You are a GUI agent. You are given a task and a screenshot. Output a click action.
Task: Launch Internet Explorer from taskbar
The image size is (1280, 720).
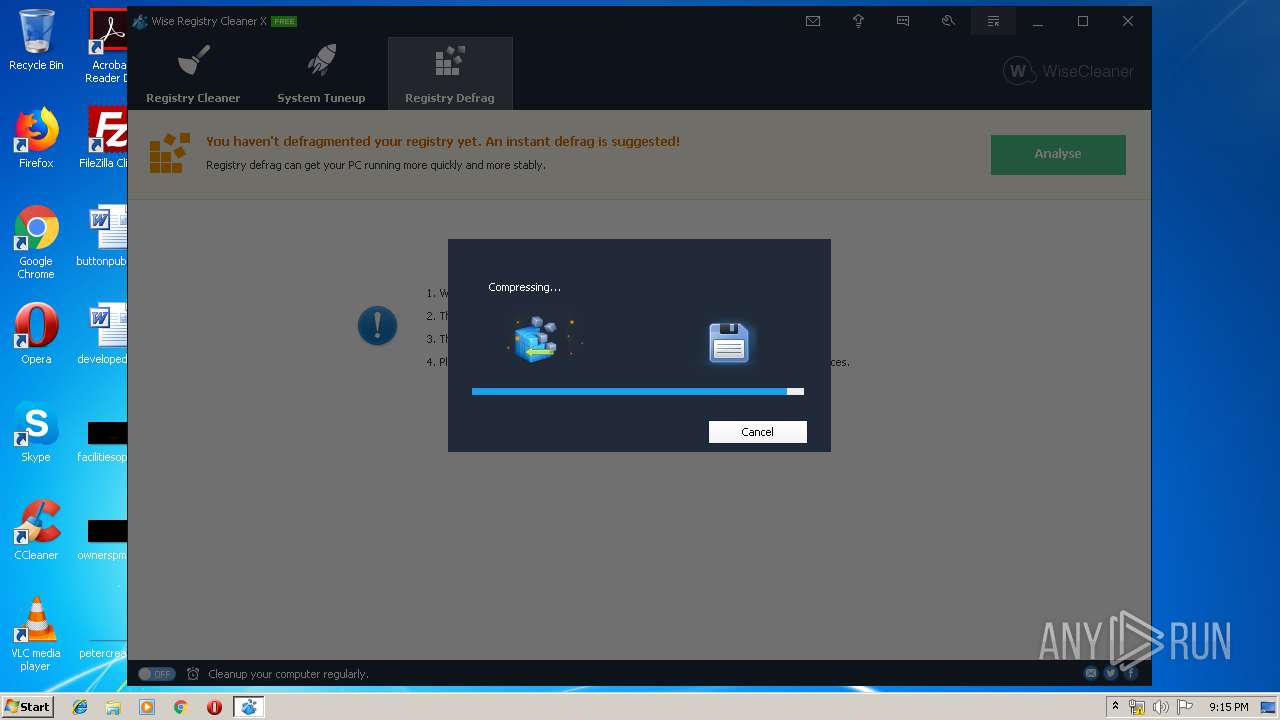[x=80, y=707]
